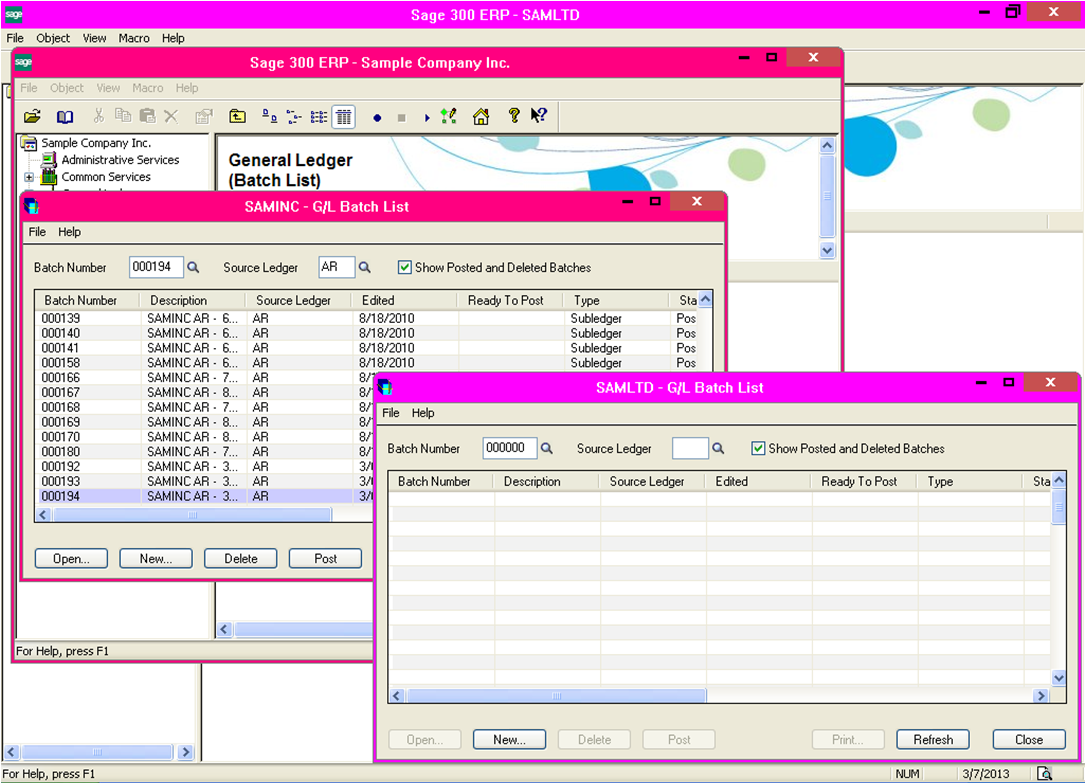The width and height of the screenshot is (1087, 783).
Task: Click Open... button in SAMINC Batch List
Action: click(71, 558)
